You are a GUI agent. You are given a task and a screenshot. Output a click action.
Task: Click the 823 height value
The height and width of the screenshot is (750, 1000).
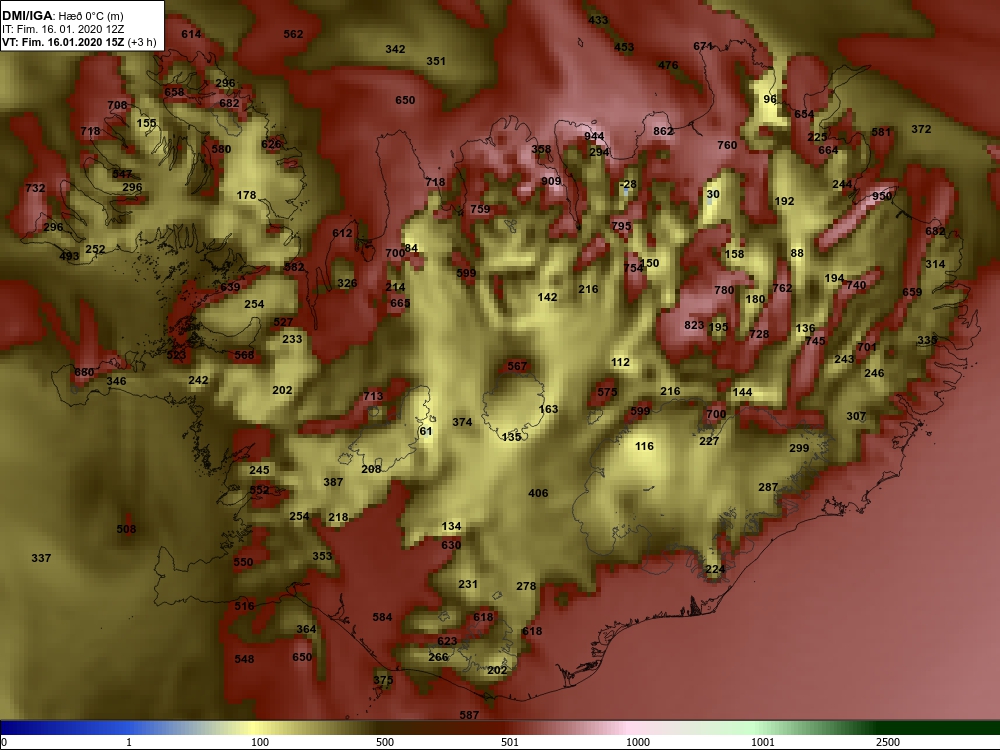[694, 325]
